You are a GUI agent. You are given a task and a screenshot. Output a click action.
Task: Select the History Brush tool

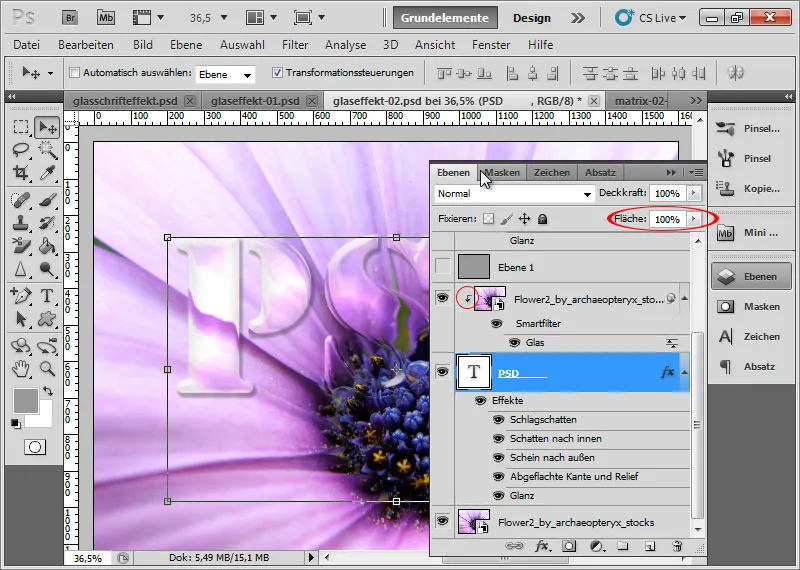(x=47, y=223)
